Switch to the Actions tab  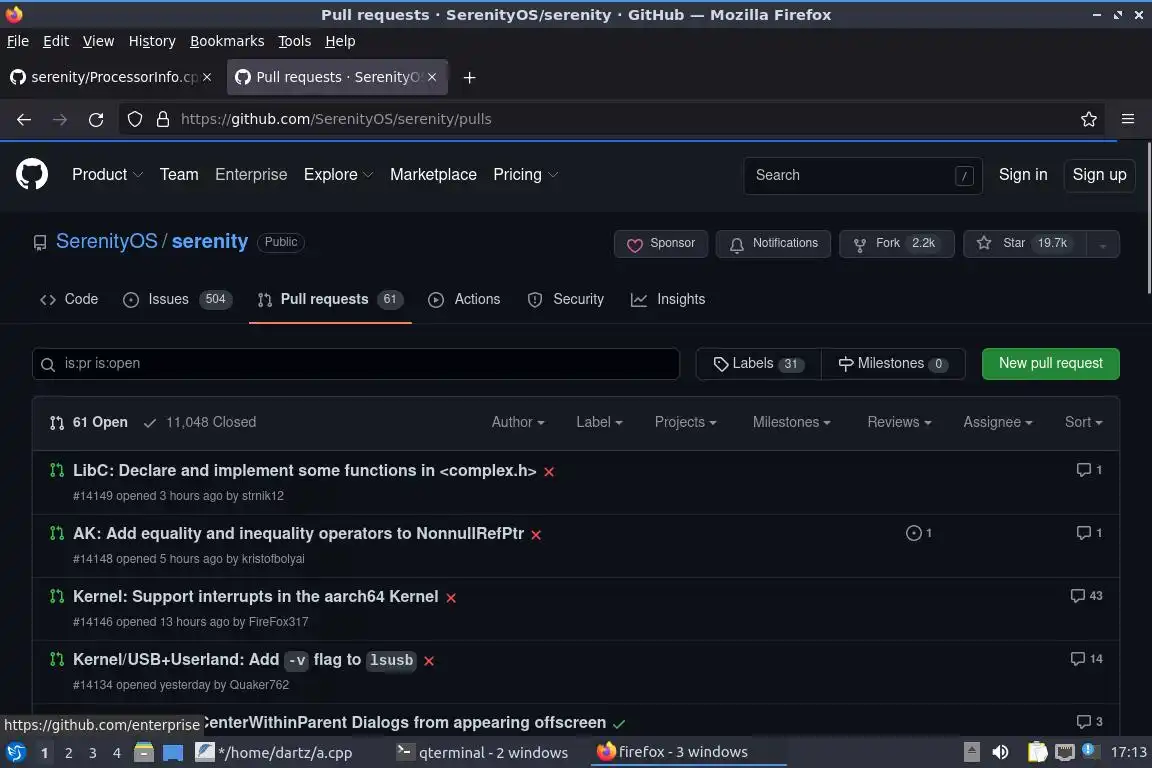tap(464, 299)
